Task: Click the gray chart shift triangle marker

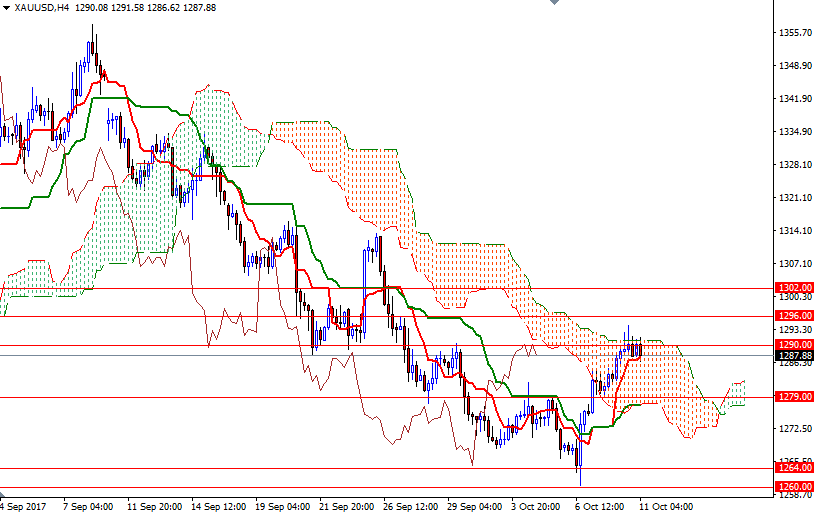Action: [555, 4]
